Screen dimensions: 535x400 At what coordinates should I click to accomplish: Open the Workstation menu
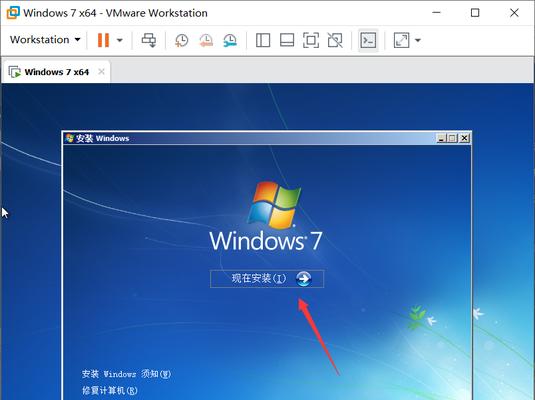45,40
